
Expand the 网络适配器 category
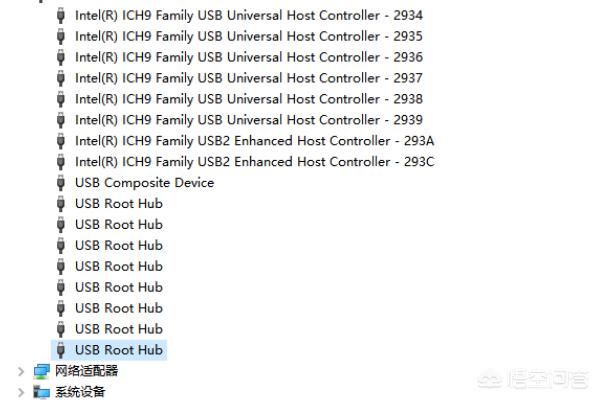coord(21,371)
